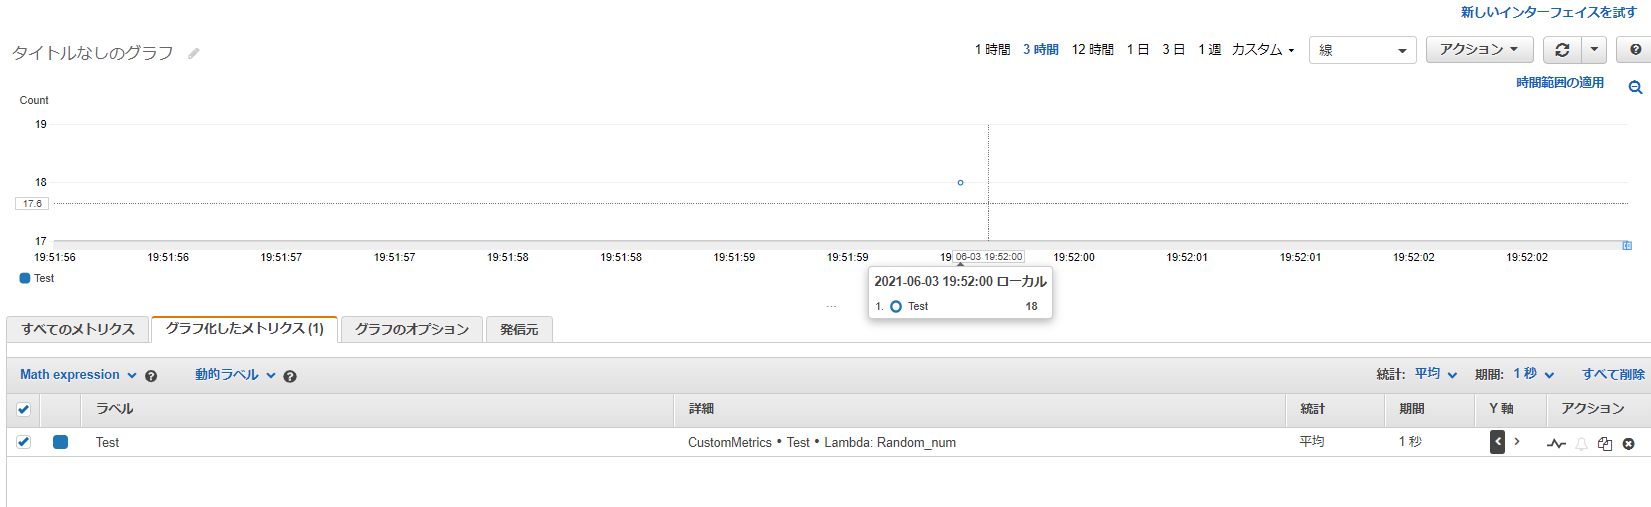1651x507 pixels.
Task: Click the data point at value 18
Action: click(x=960, y=182)
